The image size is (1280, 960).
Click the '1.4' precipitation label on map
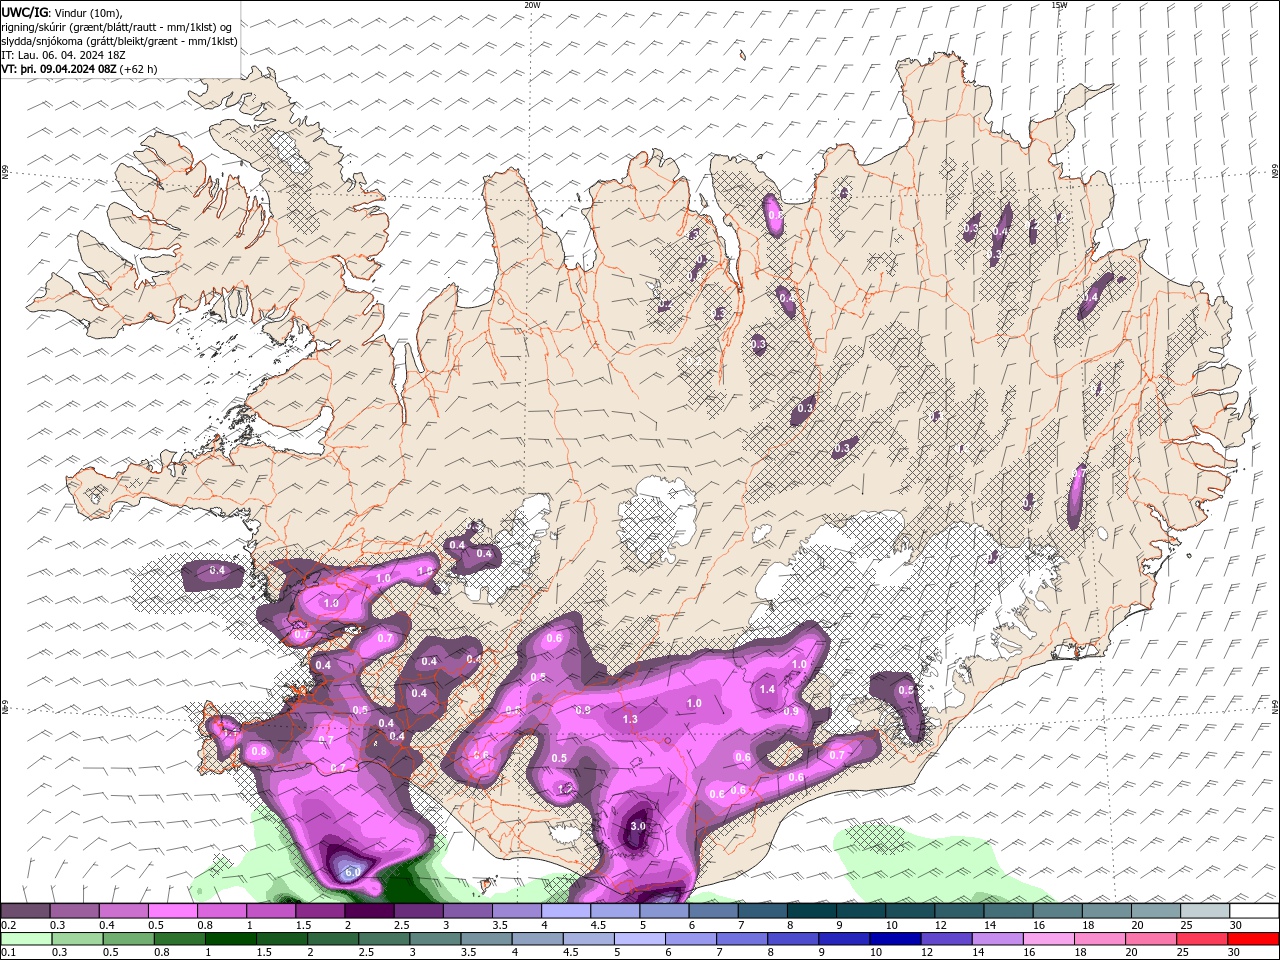point(768,689)
